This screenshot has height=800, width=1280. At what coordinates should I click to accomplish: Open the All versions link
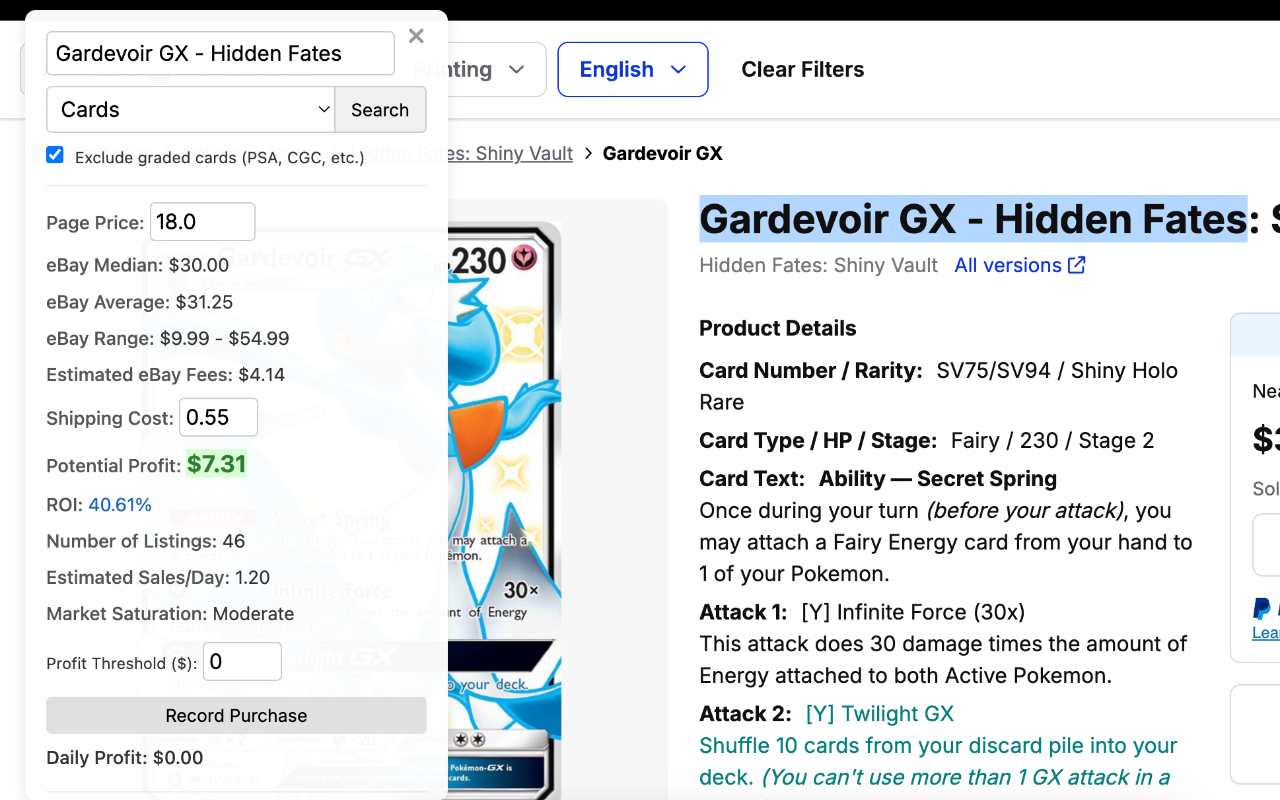(1008, 265)
